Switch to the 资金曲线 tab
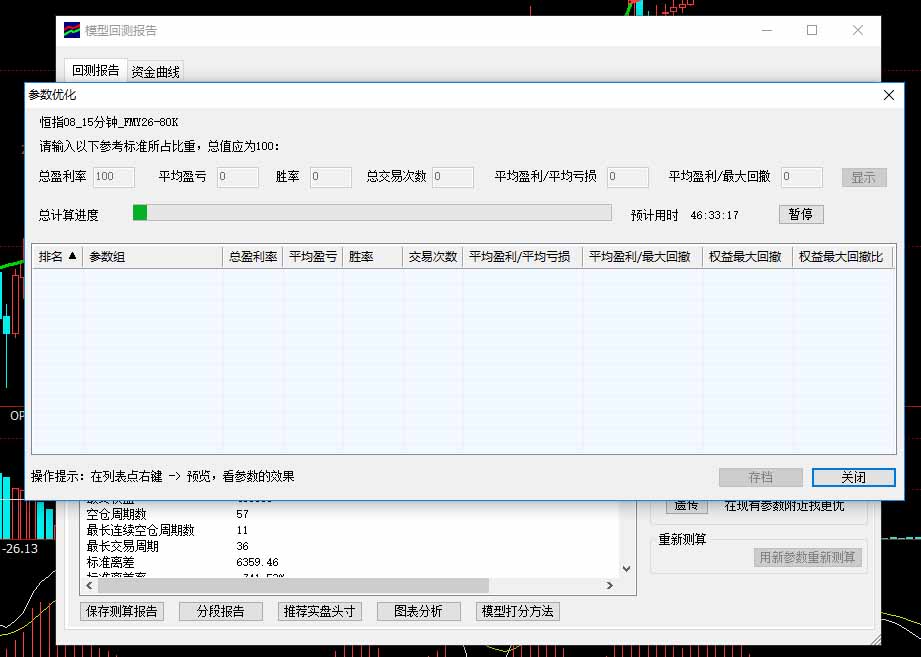 click(155, 71)
